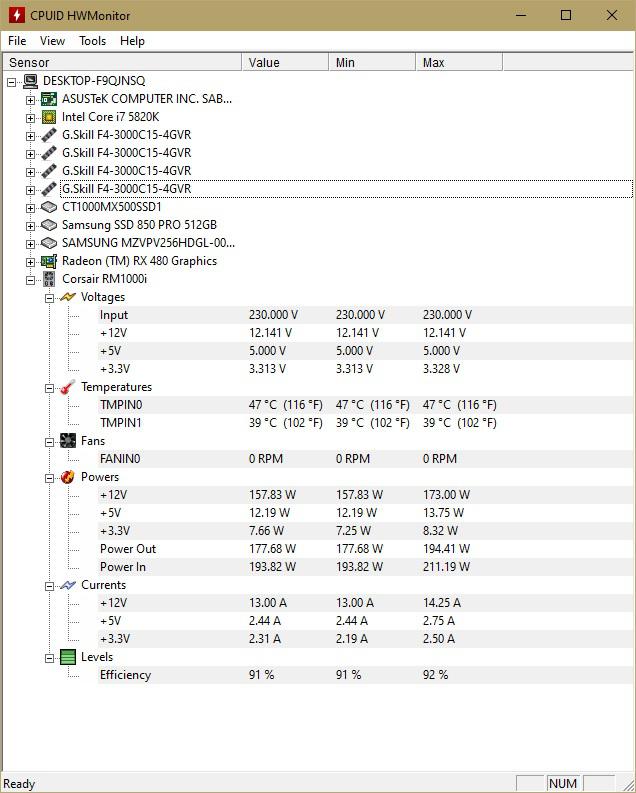The width and height of the screenshot is (636, 793).
Task: Expand the Intel Core i7 5820K node
Action: 30,118
